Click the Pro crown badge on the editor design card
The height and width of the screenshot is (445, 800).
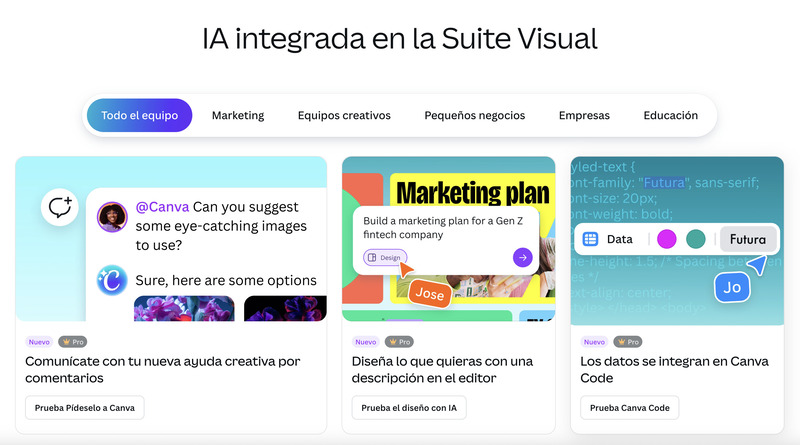(399, 342)
